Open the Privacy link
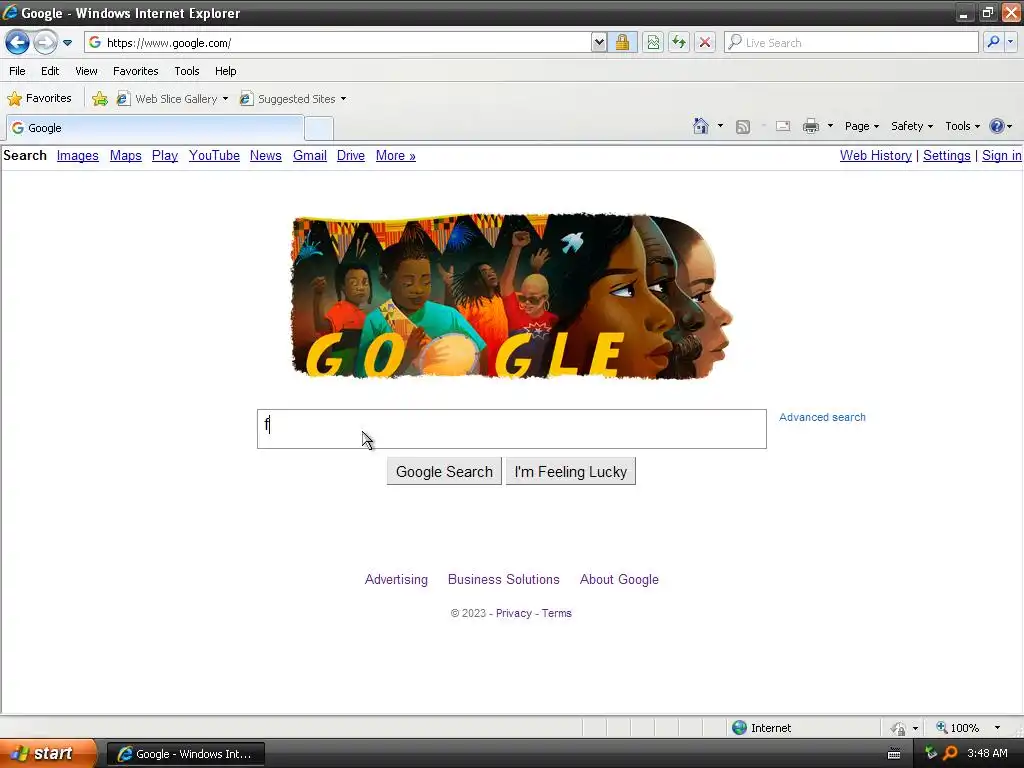This screenshot has width=1024, height=768. pyautogui.click(x=513, y=613)
